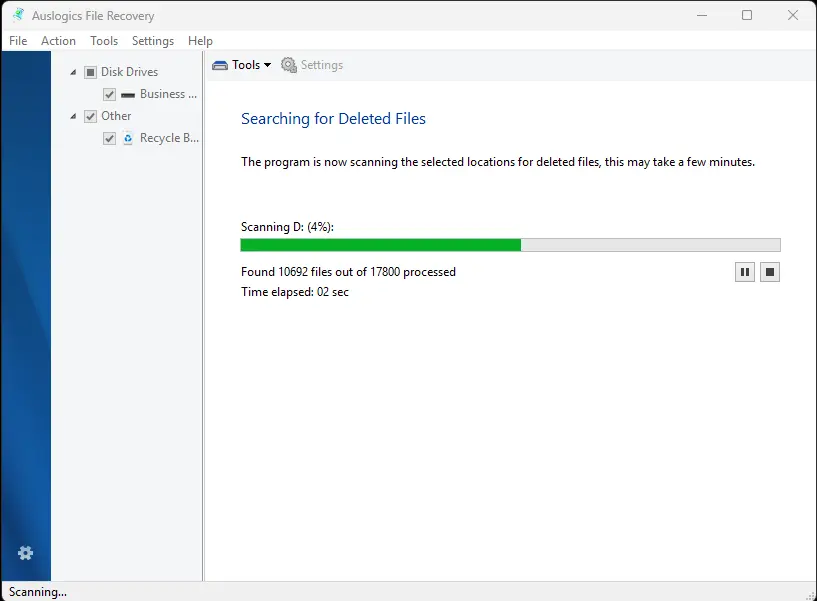Click the Settings button in the toolbar
Viewport: 817px width, 601px height.
coord(312,65)
